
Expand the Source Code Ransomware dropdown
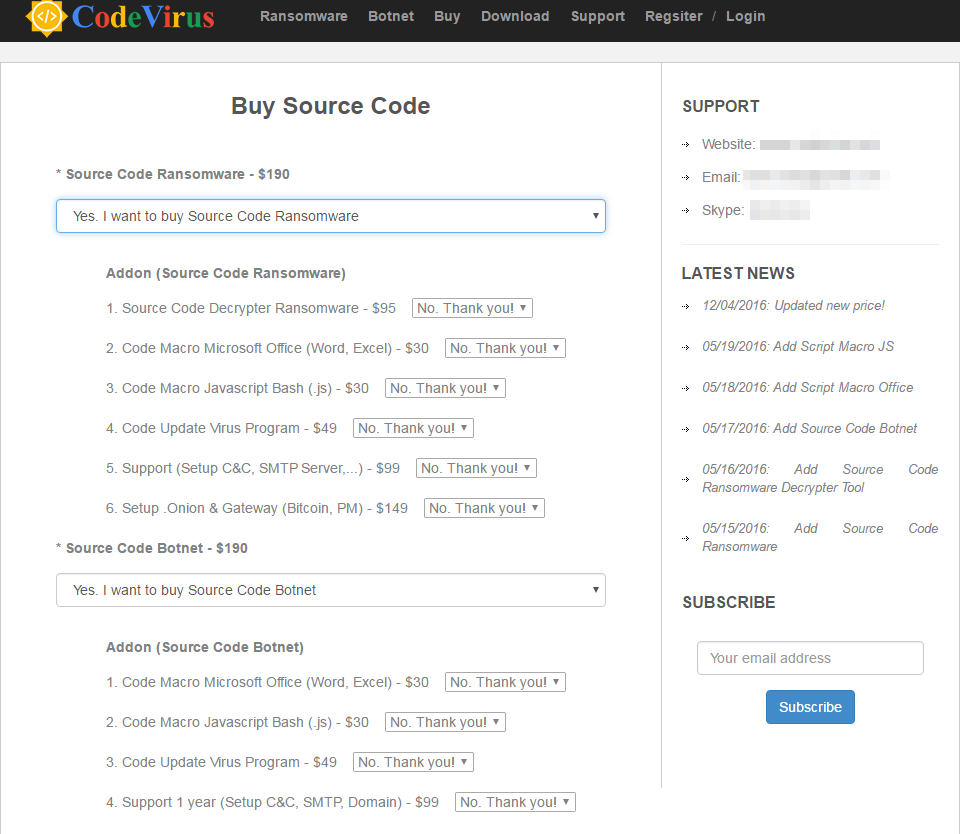click(x=330, y=216)
